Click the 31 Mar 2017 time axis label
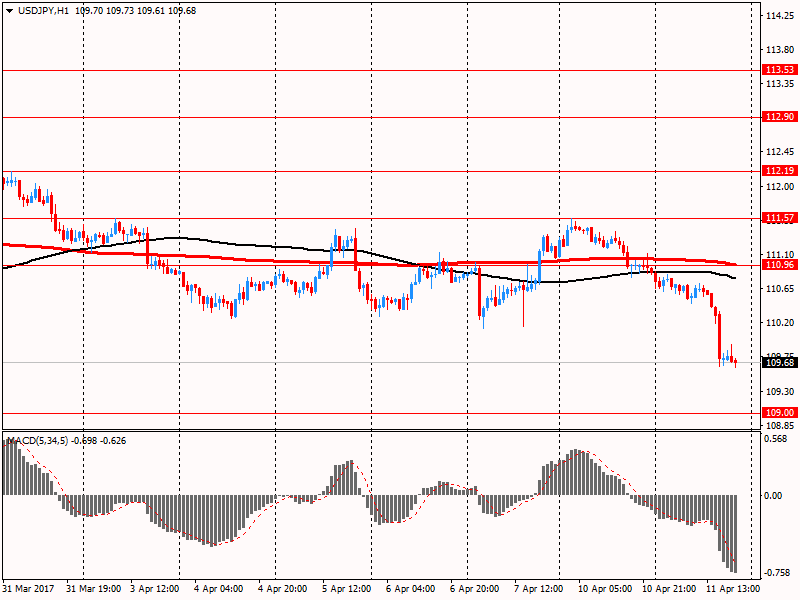The image size is (800, 600). 28,588
